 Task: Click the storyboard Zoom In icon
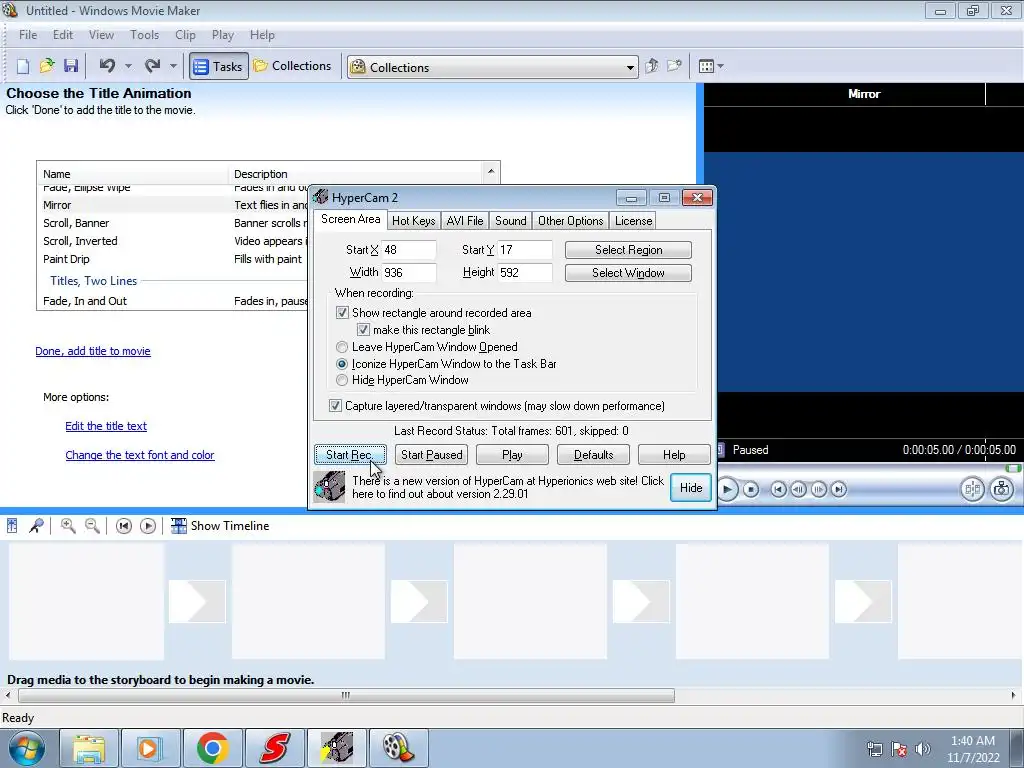[67, 526]
